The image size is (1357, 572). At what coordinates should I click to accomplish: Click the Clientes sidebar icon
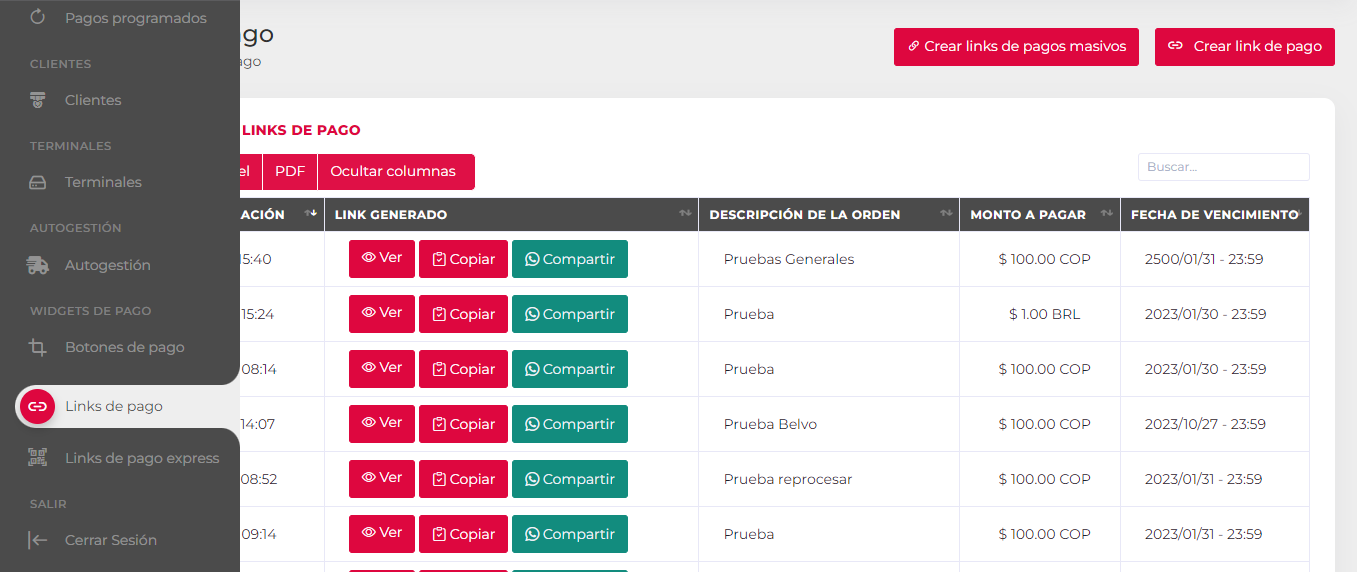point(38,100)
